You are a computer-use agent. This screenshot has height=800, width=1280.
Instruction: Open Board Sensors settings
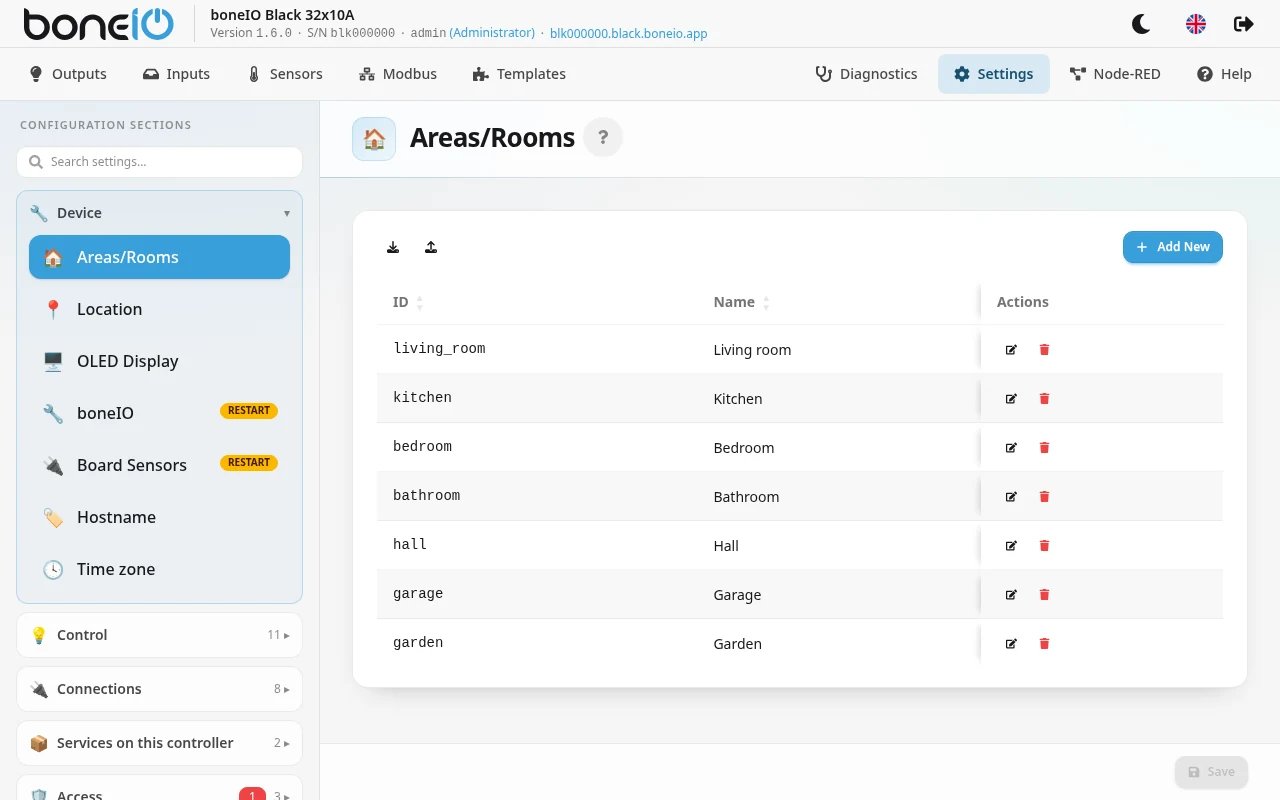159,465
